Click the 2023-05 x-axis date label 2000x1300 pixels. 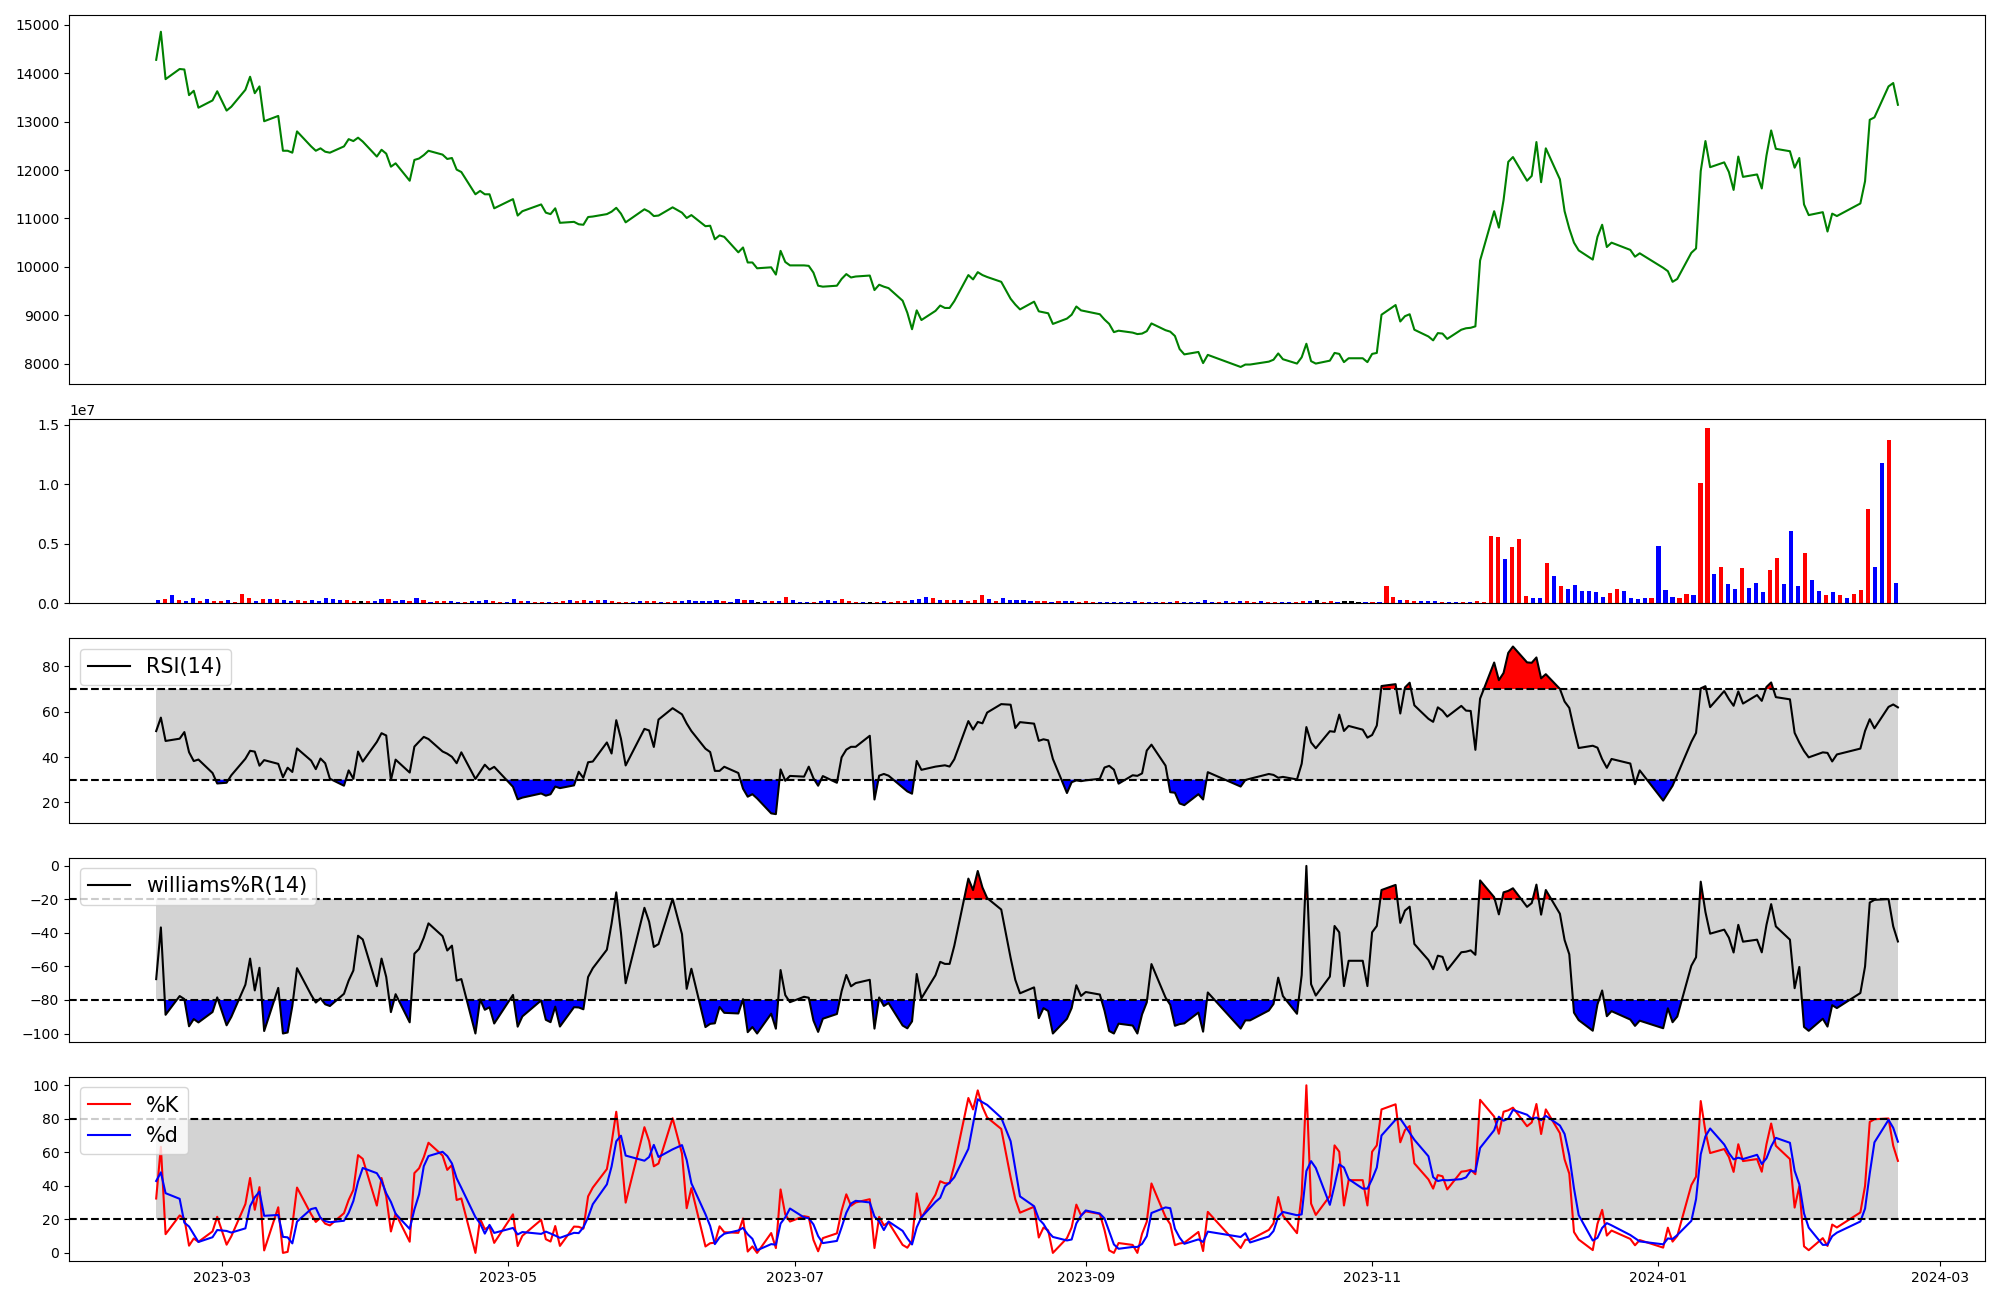[508, 1277]
